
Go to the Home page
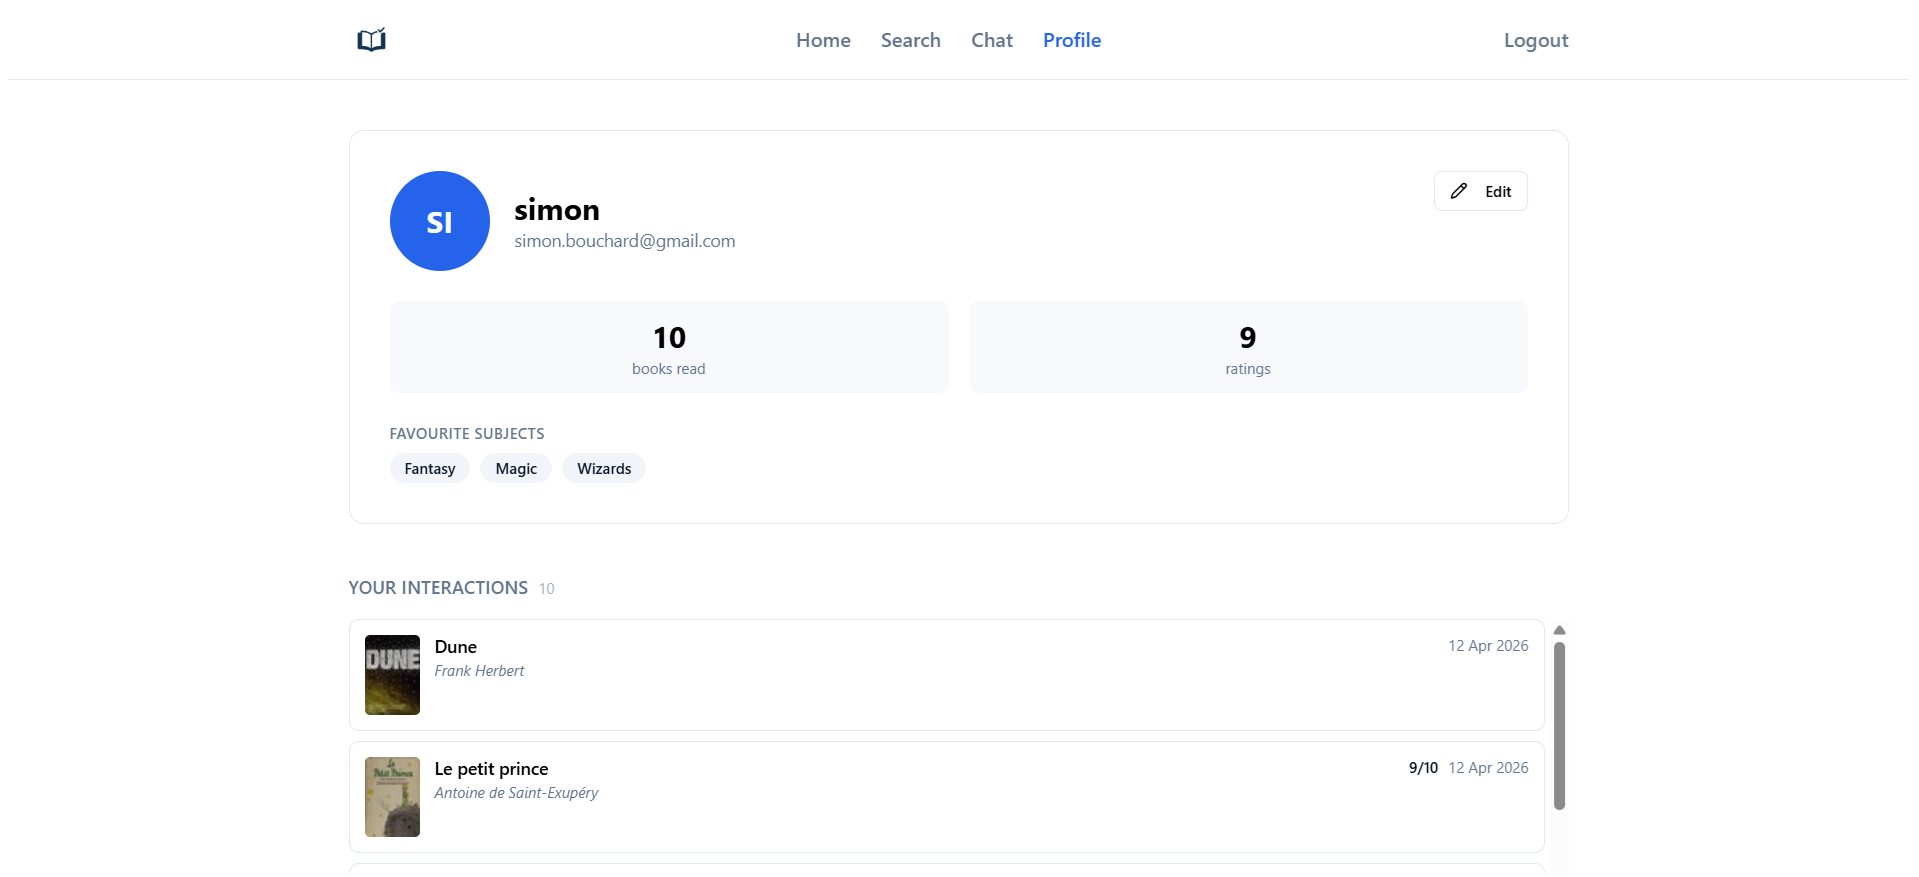click(823, 40)
